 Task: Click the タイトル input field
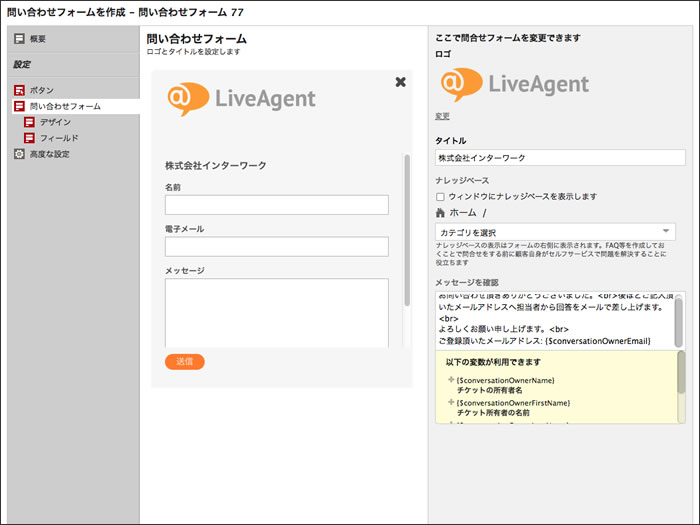(560, 158)
